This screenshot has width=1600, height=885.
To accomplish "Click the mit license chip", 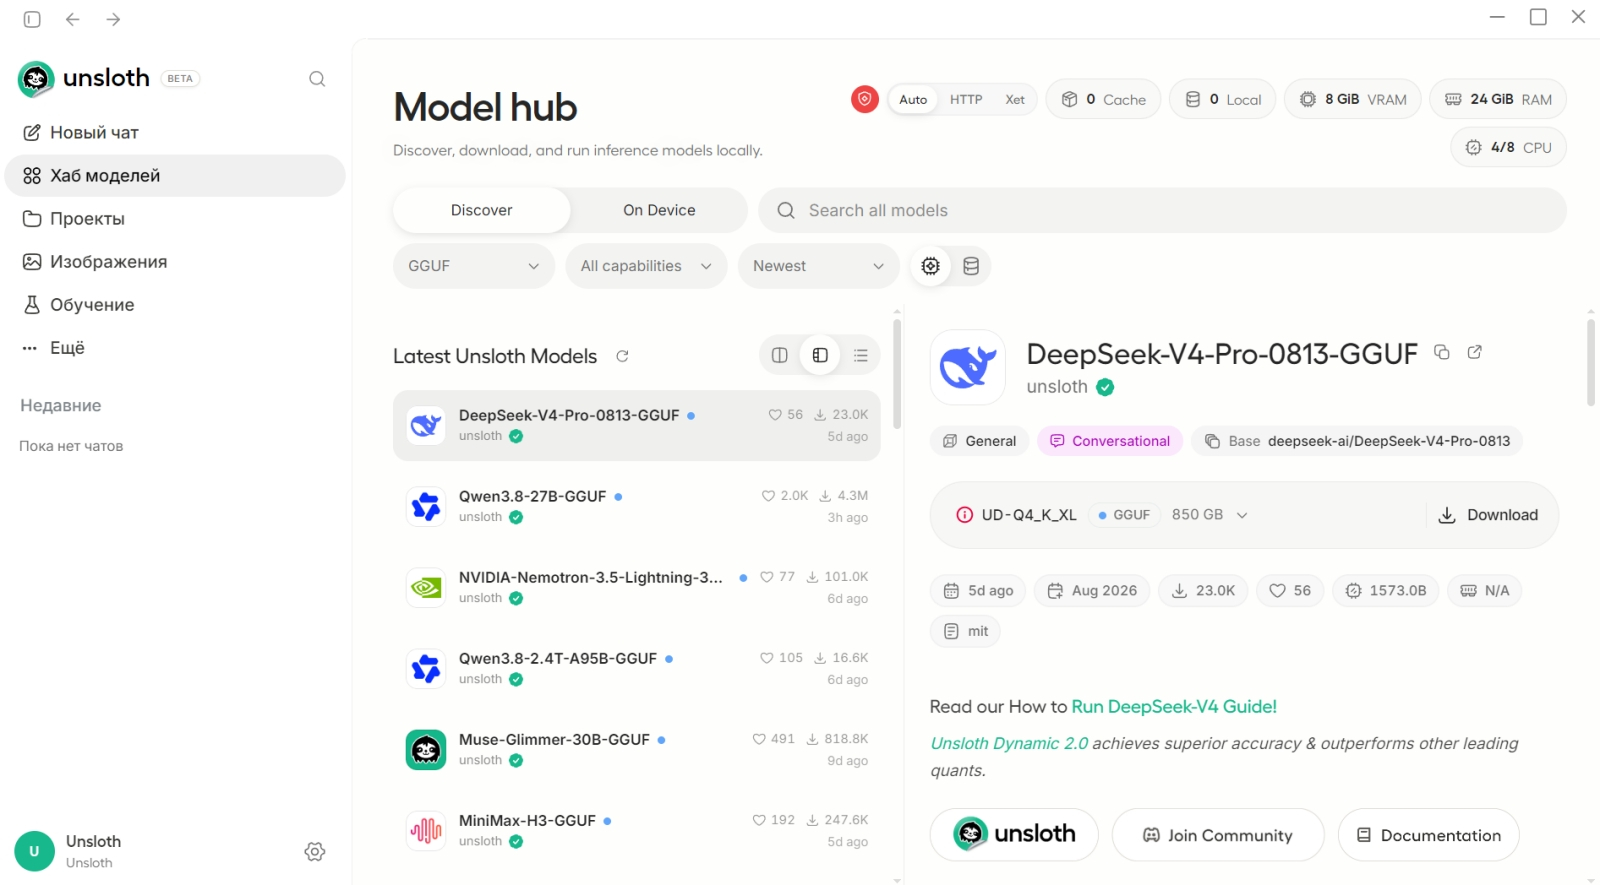I will (x=966, y=631).
